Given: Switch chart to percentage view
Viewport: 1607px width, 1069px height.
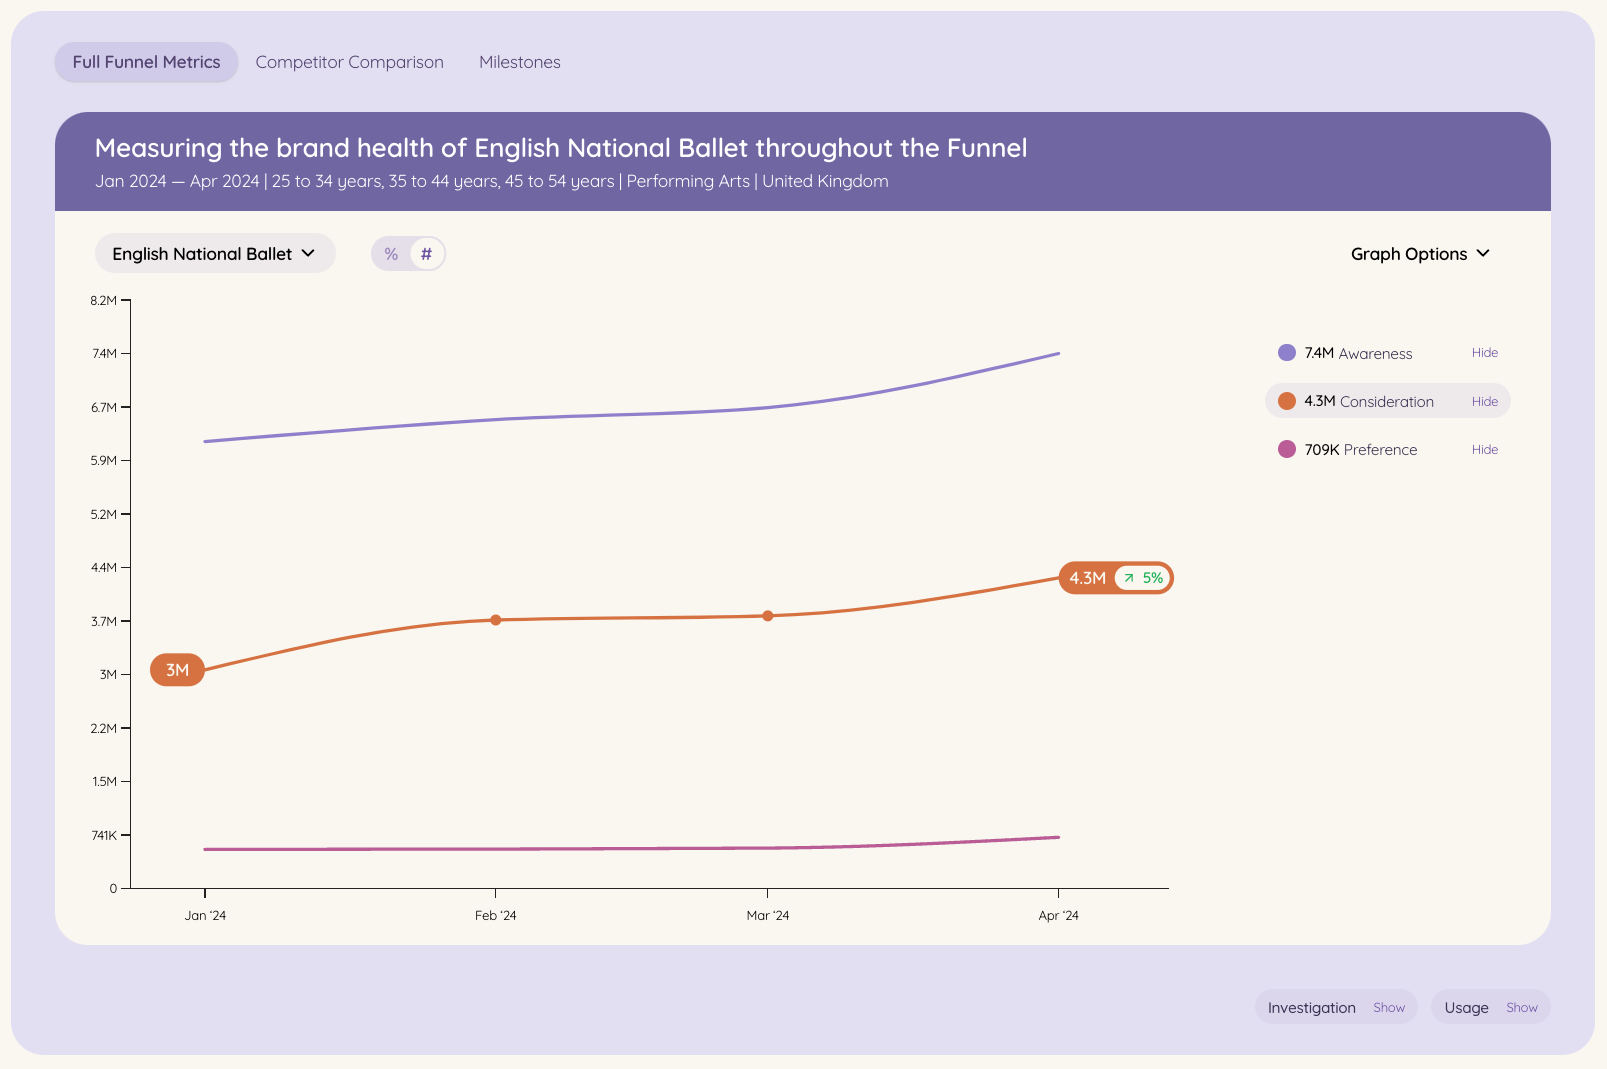Looking at the screenshot, I should coord(391,254).
